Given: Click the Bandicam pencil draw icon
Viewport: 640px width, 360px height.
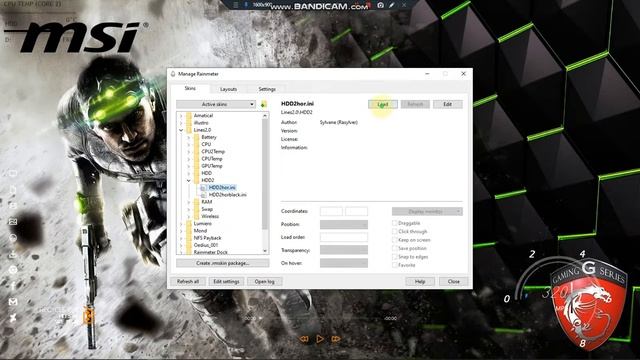Looking at the screenshot, I should (x=391, y=5).
